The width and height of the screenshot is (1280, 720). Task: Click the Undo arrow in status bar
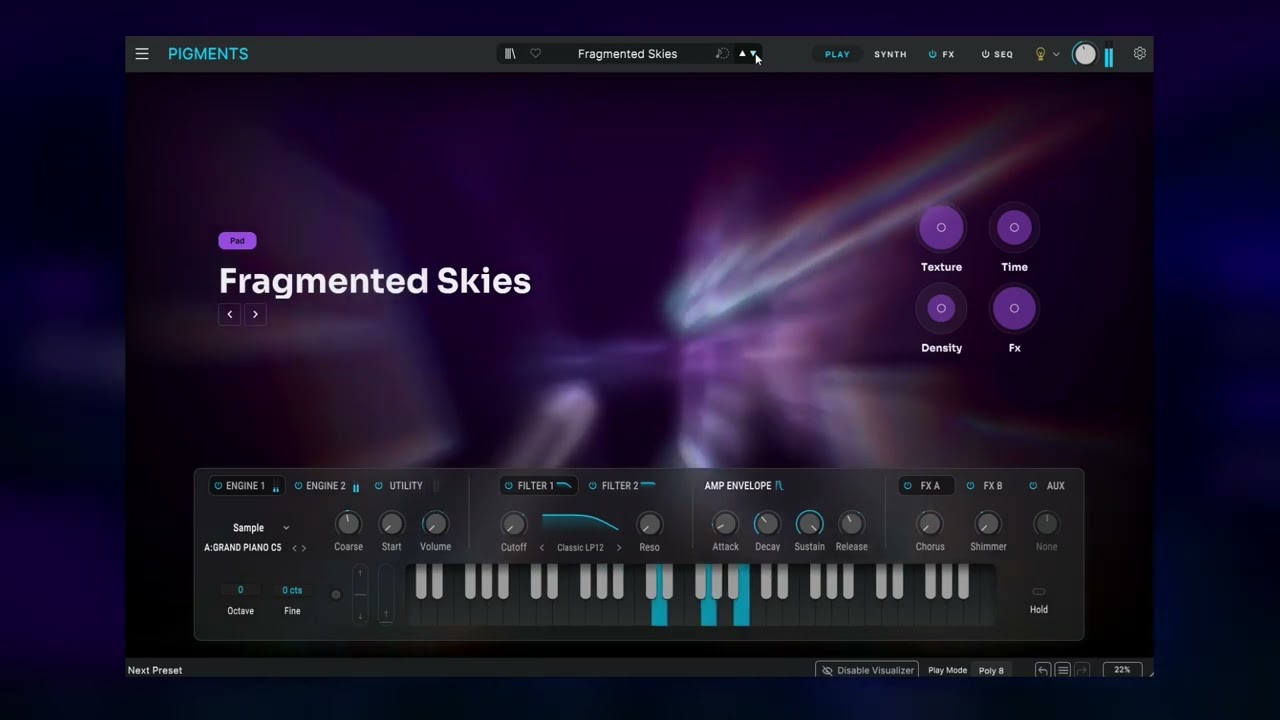coord(1043,670)
